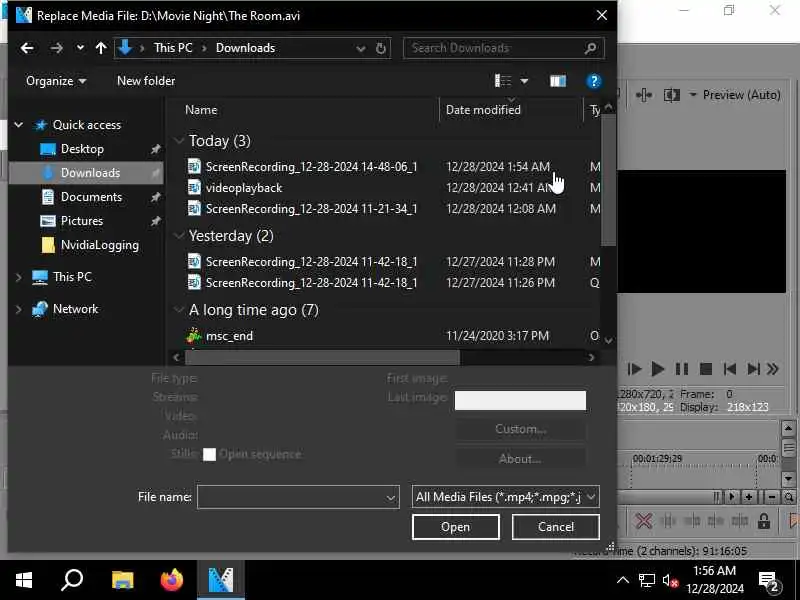Select Network in the sidebar

coord(75,309)
